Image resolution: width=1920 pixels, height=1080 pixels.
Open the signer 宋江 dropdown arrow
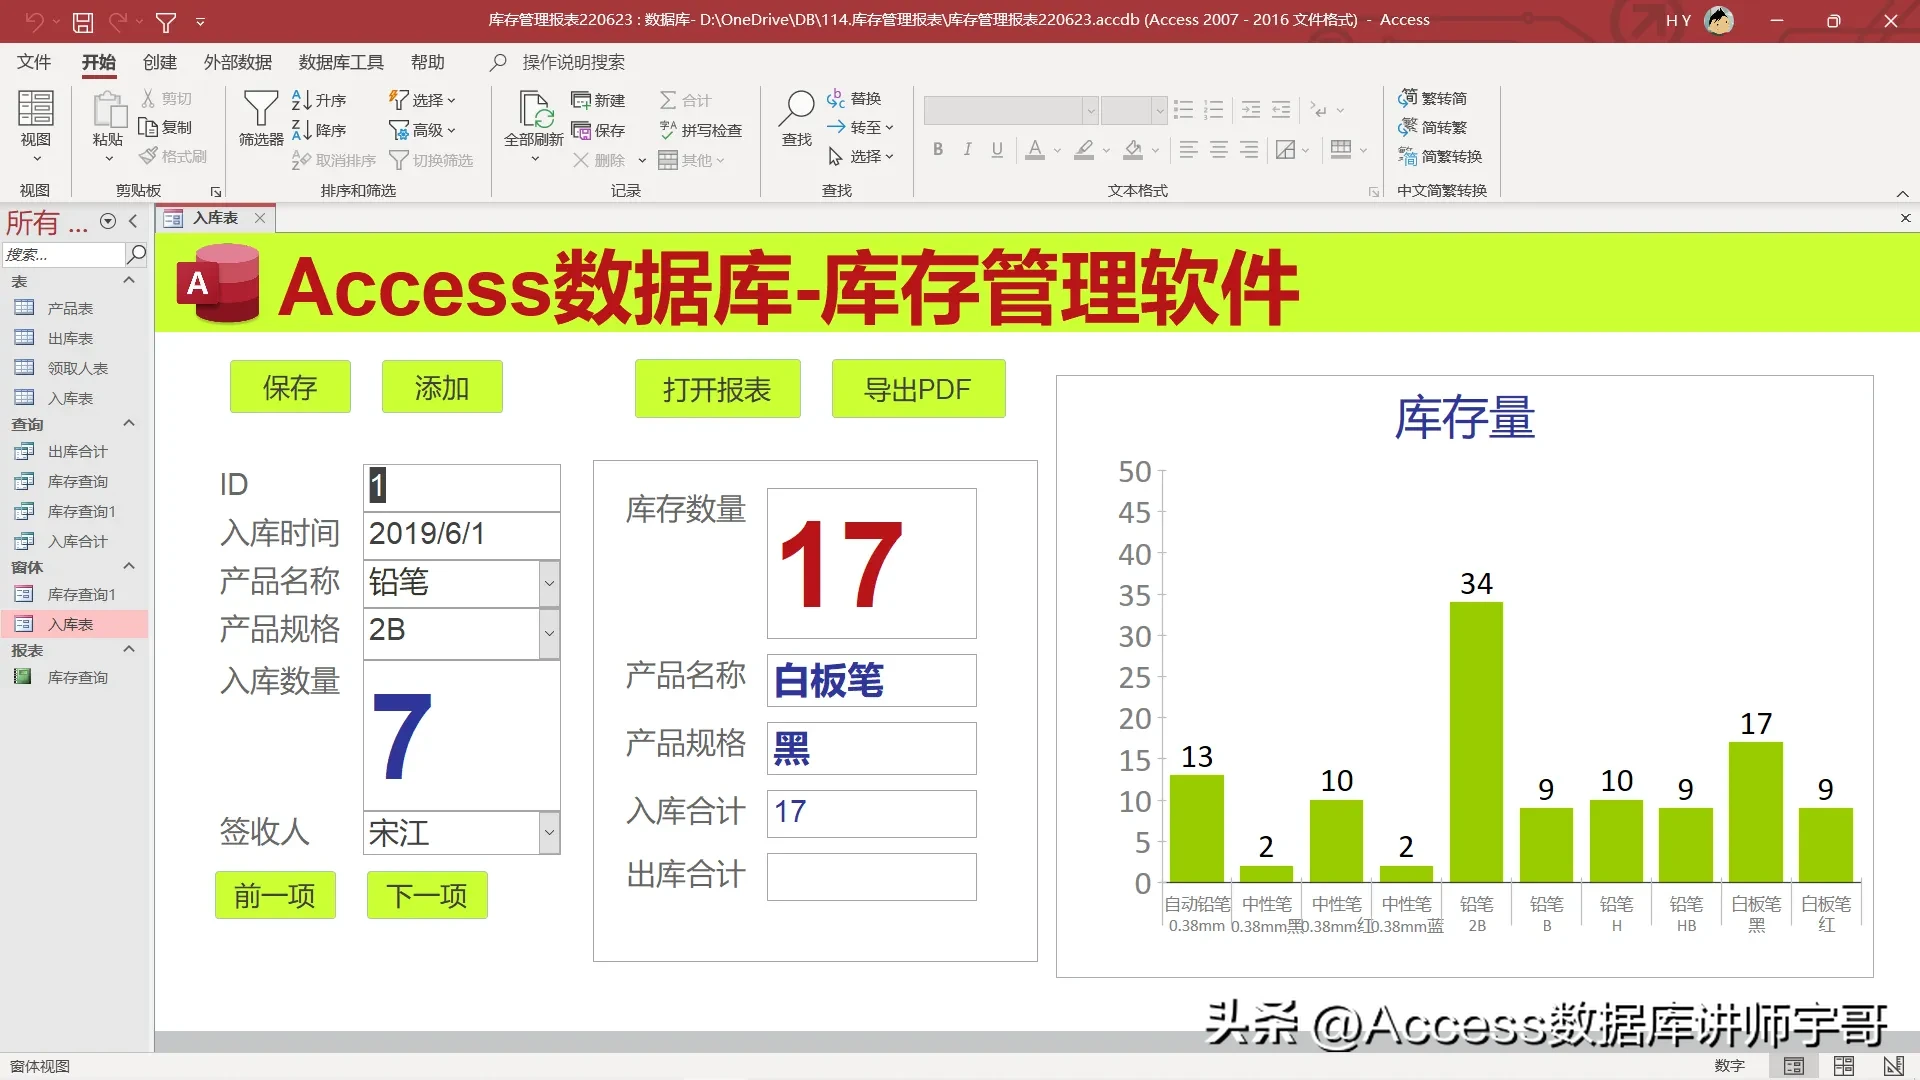click(x=549, y=833)
